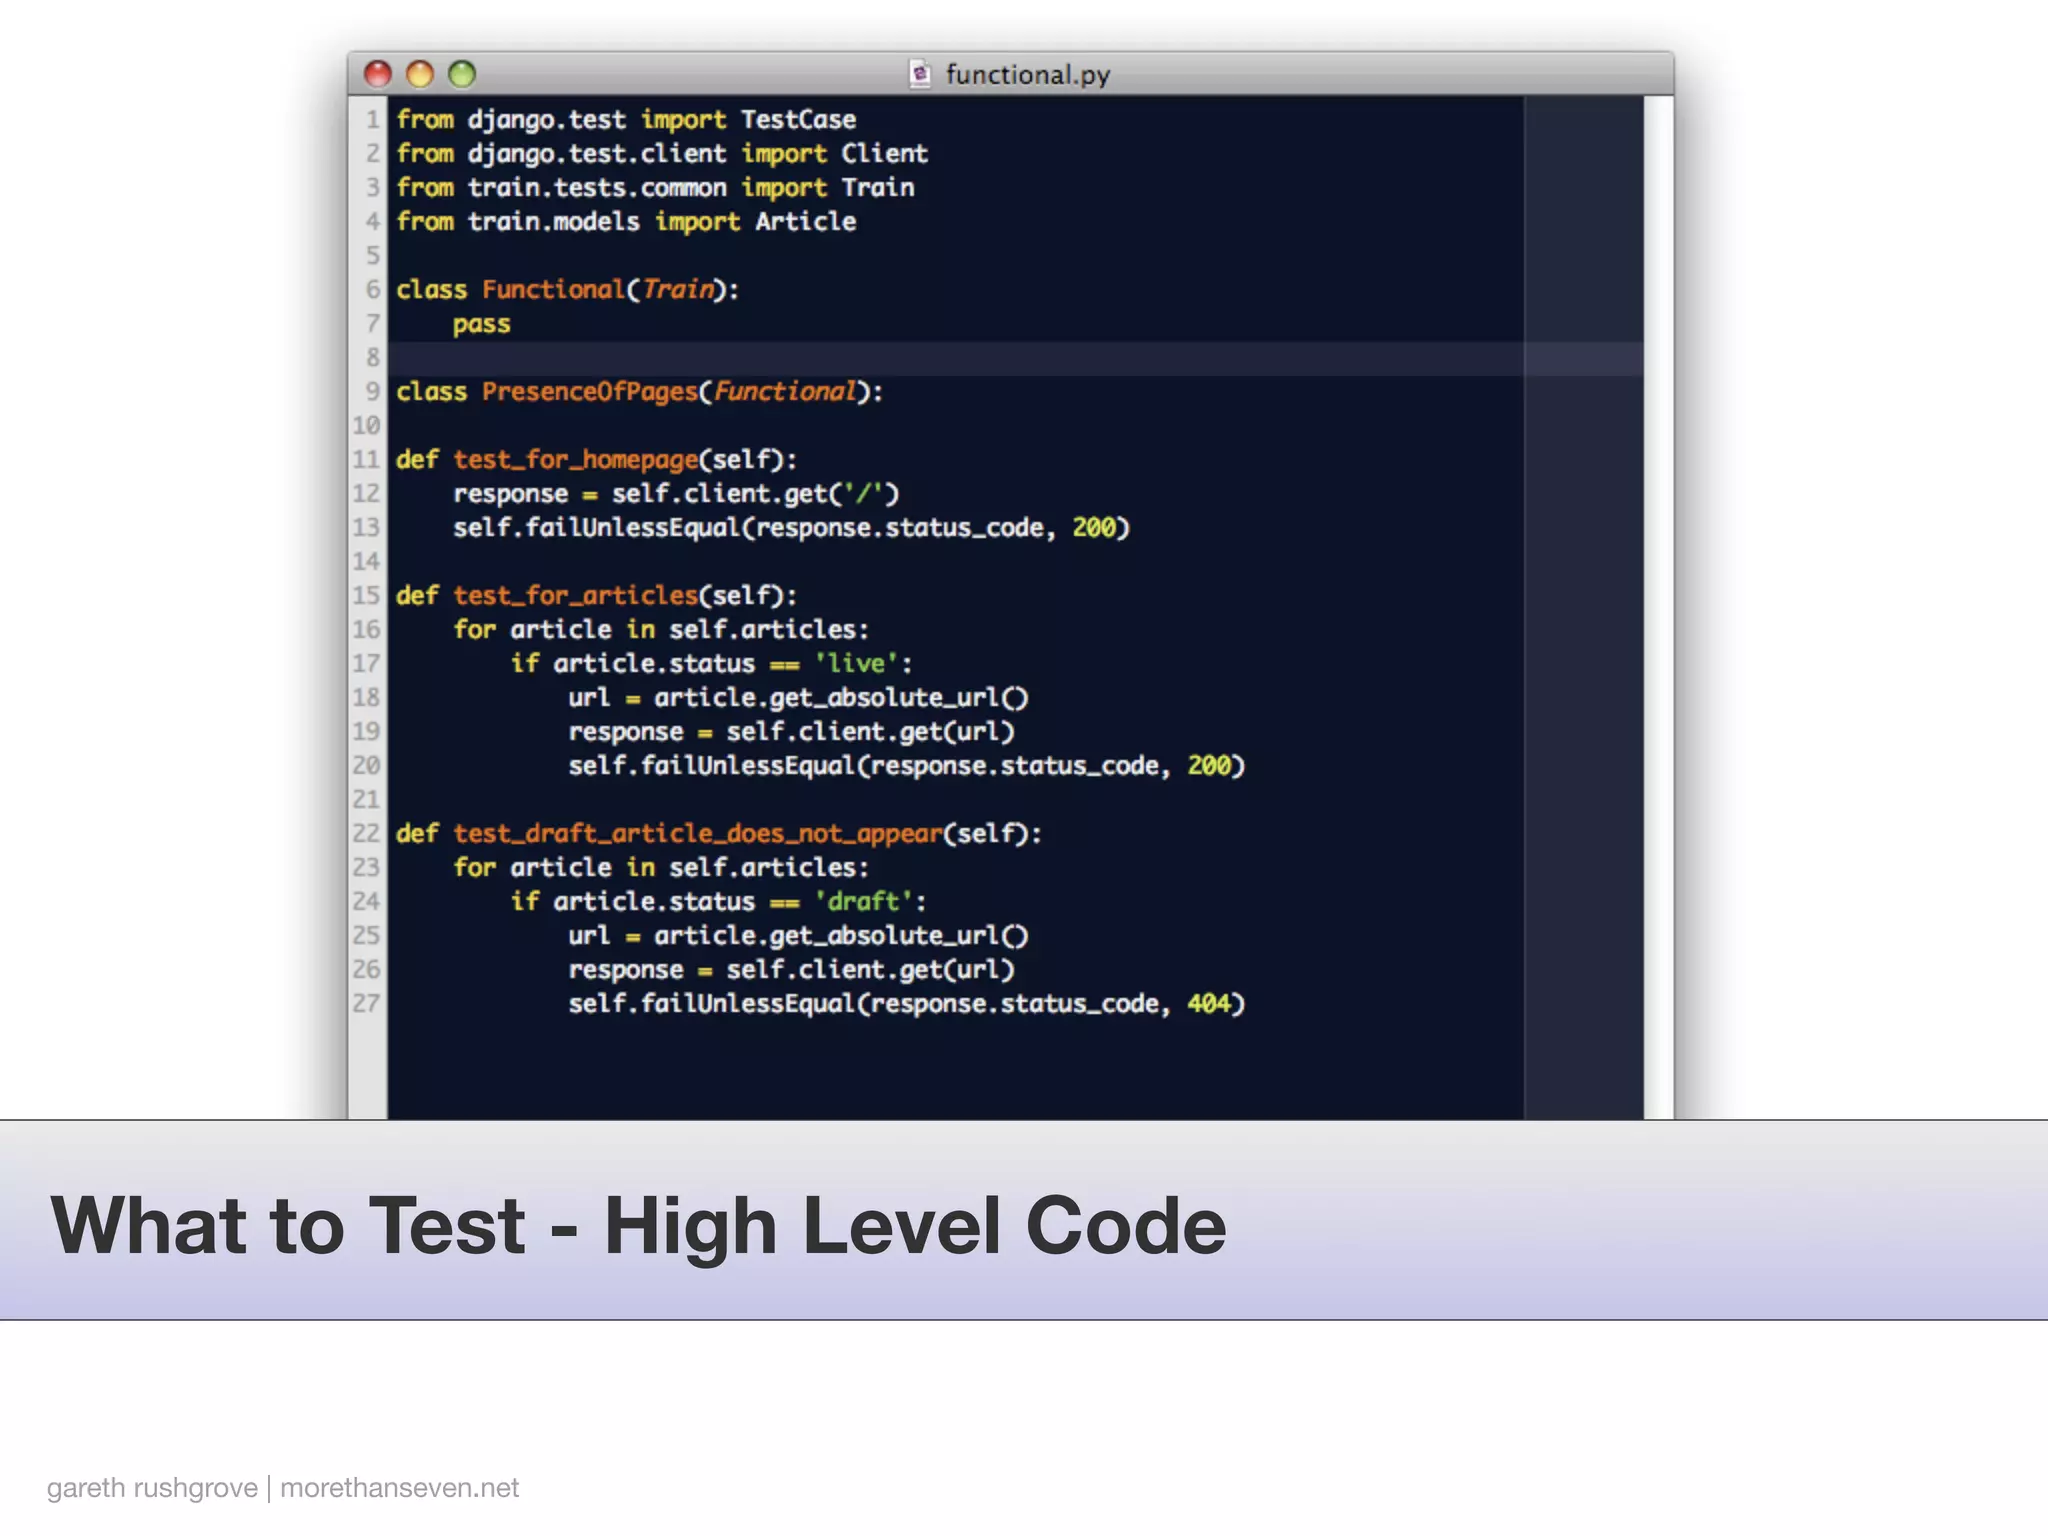Click the white vertical scrollbar track

coord(1658,600)
